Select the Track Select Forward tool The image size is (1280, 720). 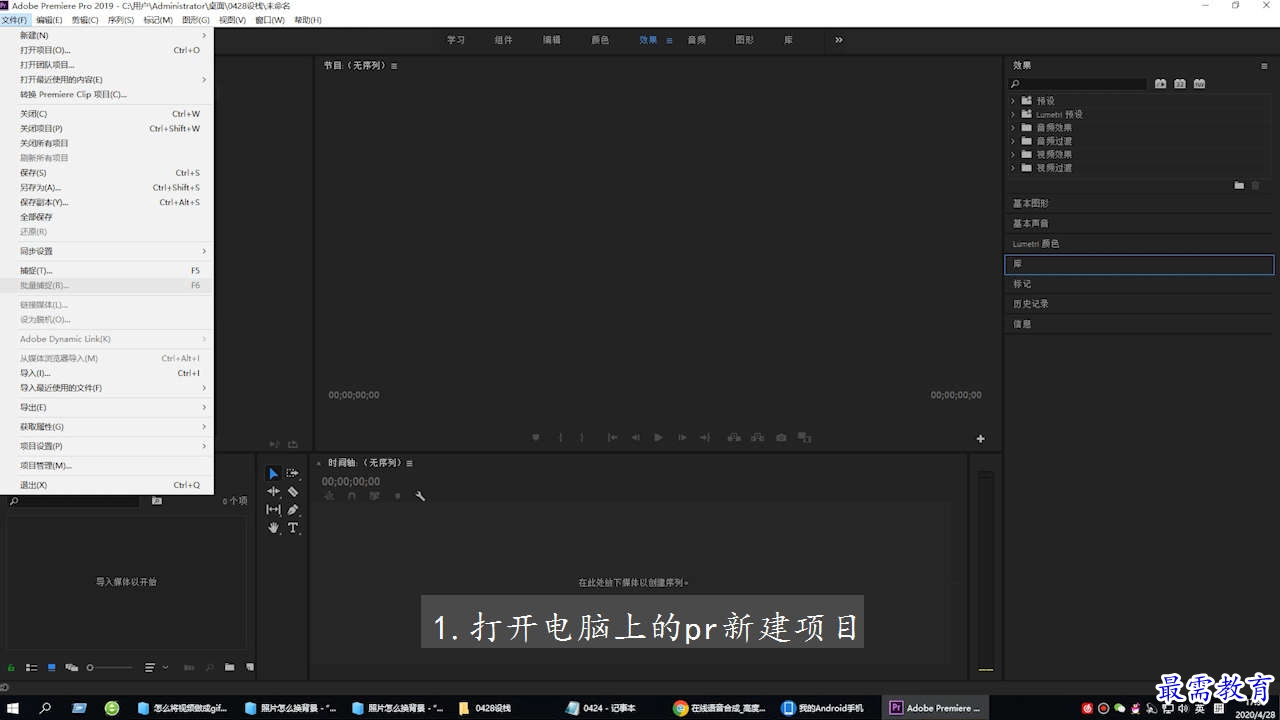293,473
